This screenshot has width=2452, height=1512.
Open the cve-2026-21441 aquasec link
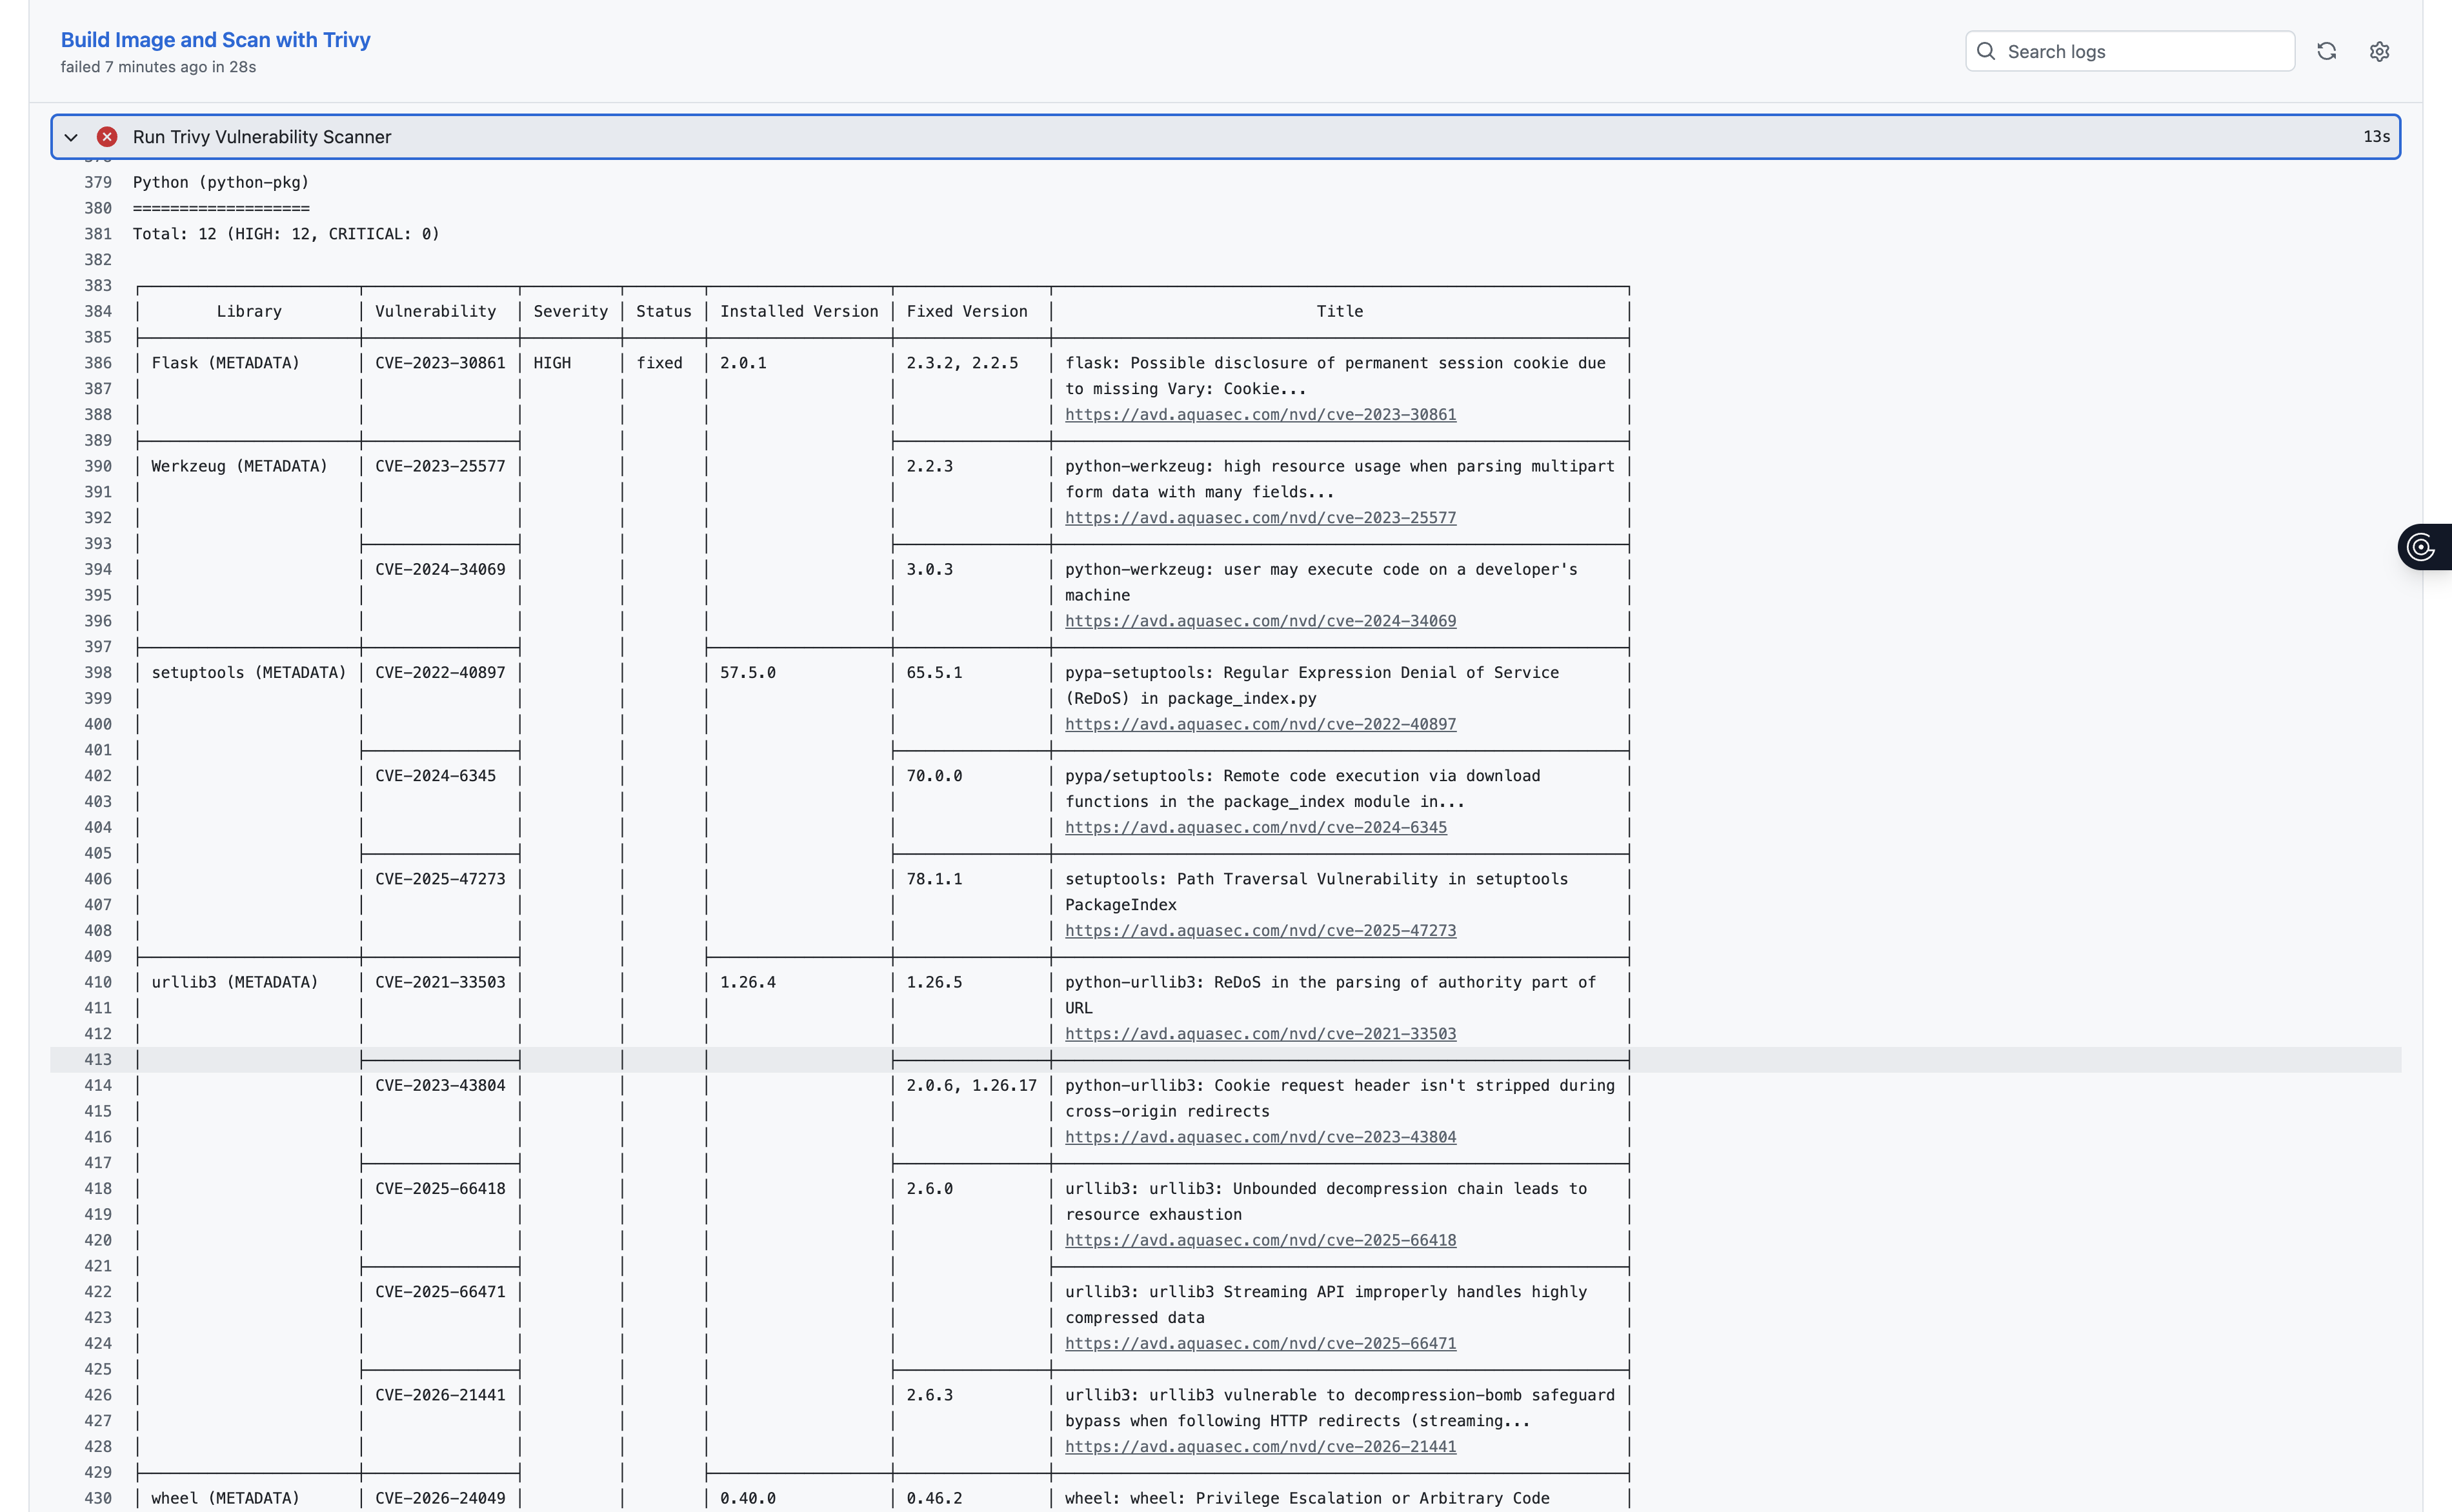1260,1447
